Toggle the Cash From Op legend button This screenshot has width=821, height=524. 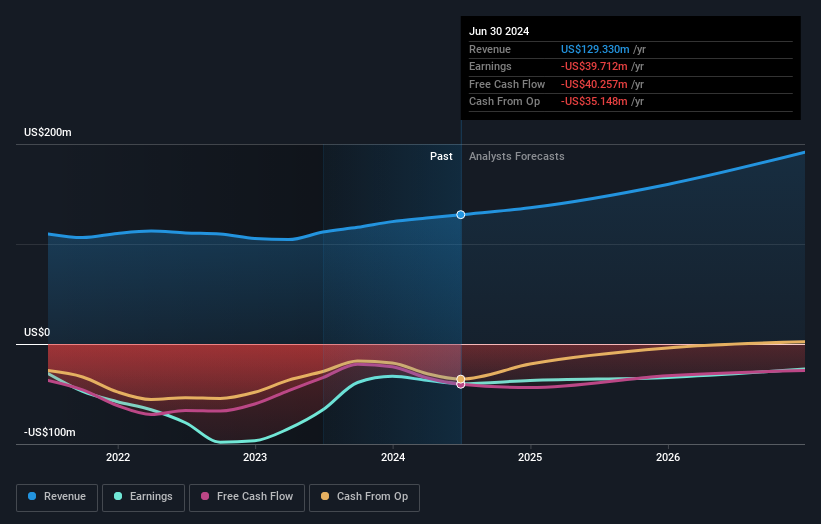(364, 497)
